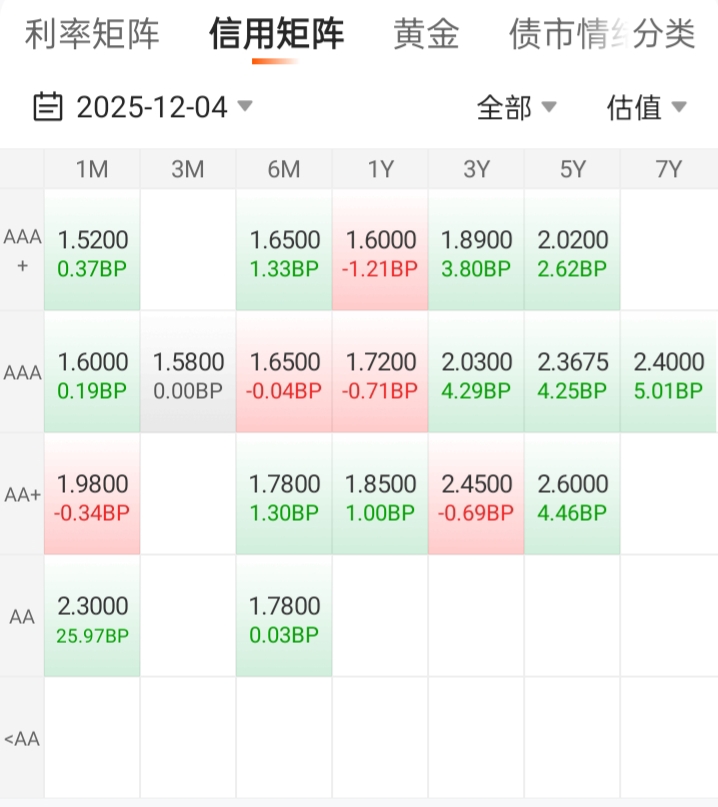Screen dimensions: 718x807
Task: Open the AA 1M cell with 25.97BP
Action: tap(92, 618)
